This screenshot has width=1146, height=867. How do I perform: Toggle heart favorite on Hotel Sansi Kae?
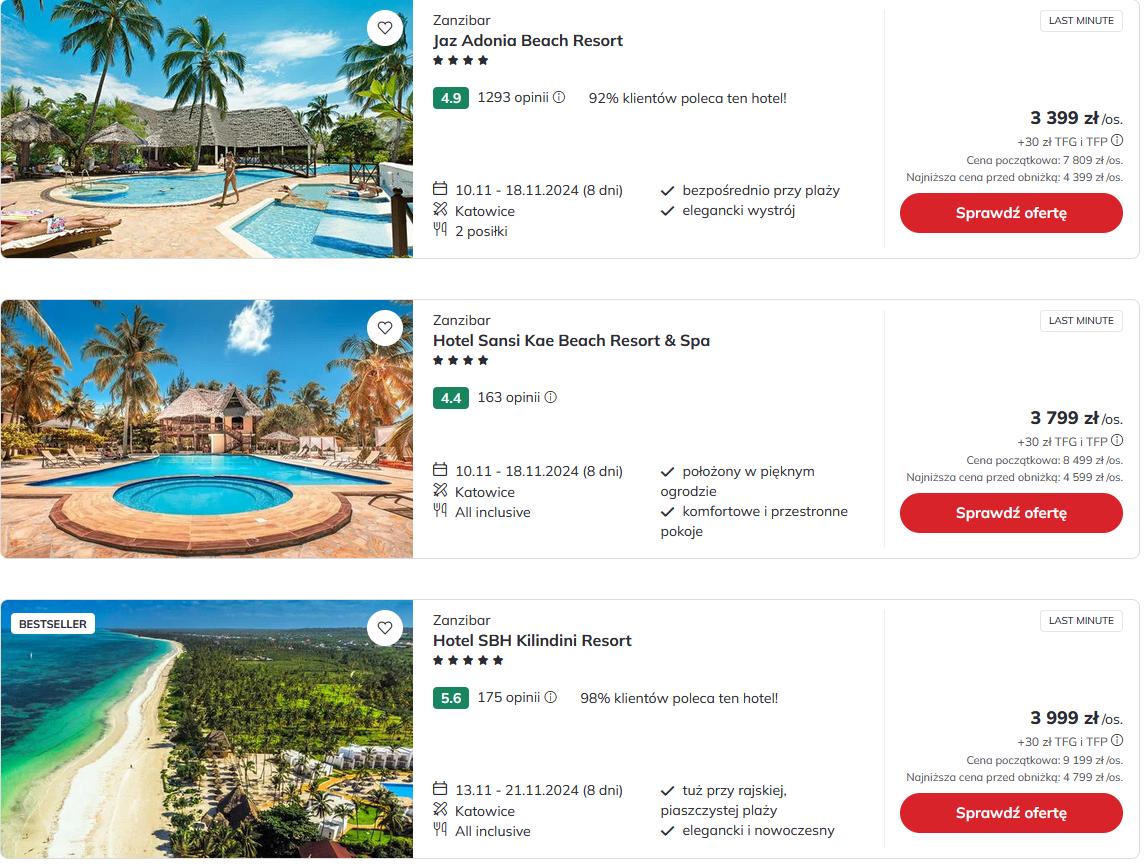tap(384, 328)
